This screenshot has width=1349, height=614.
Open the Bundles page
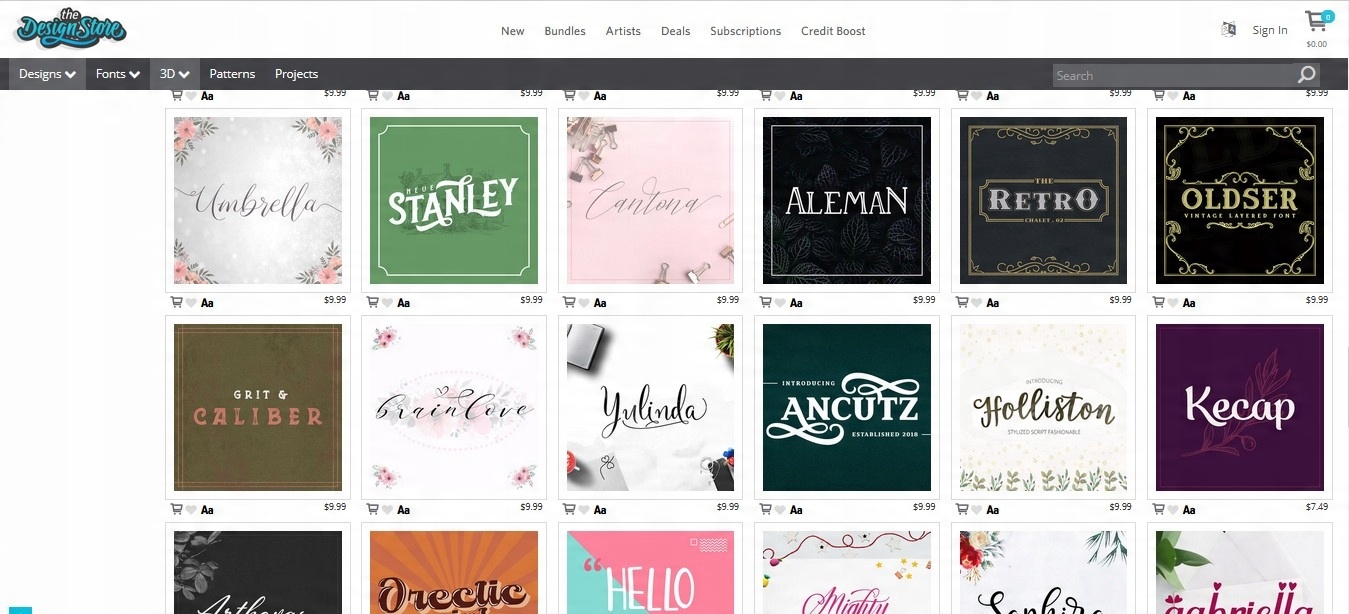point(565,31)
